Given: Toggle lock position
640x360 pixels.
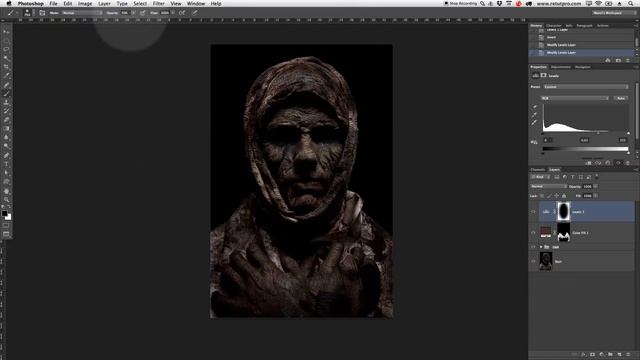Looking at the screenshot, I should click(557, 196).
